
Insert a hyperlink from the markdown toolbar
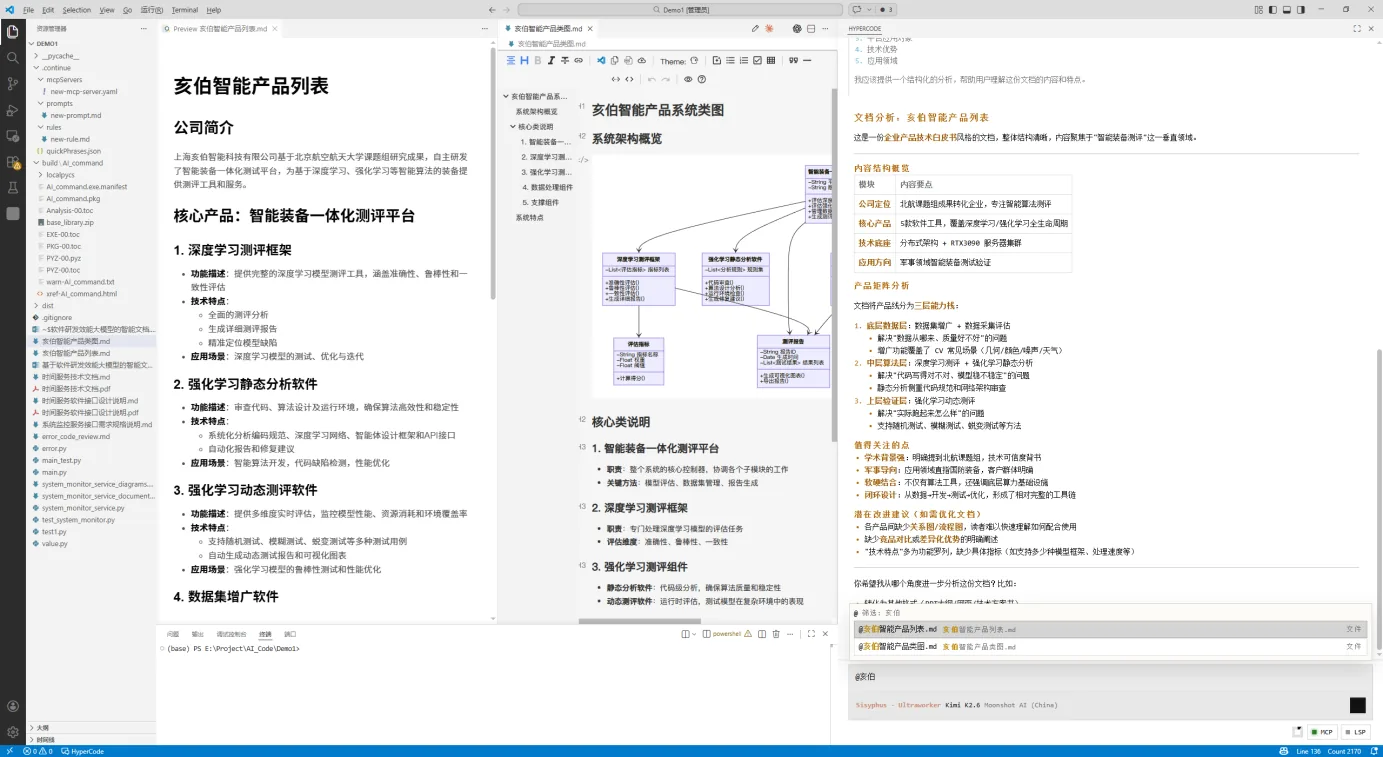click(578, 60)
